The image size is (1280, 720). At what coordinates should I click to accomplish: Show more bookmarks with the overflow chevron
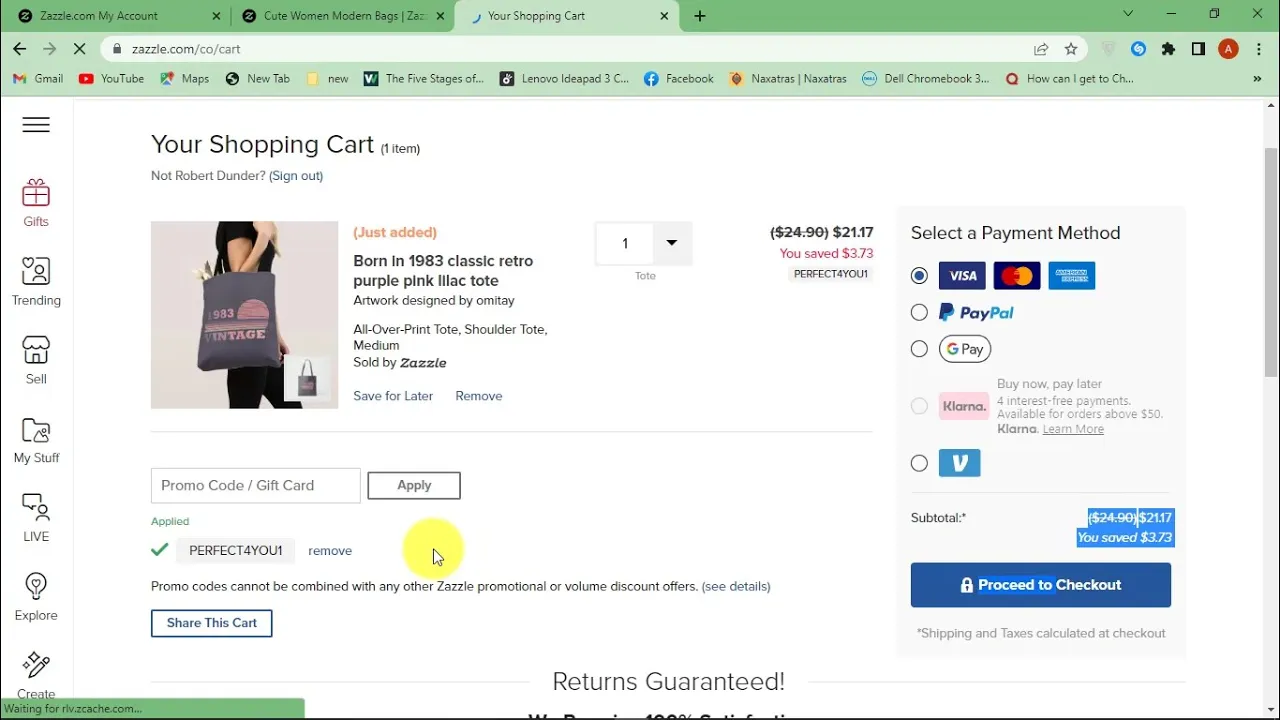tap(1257, 79)
